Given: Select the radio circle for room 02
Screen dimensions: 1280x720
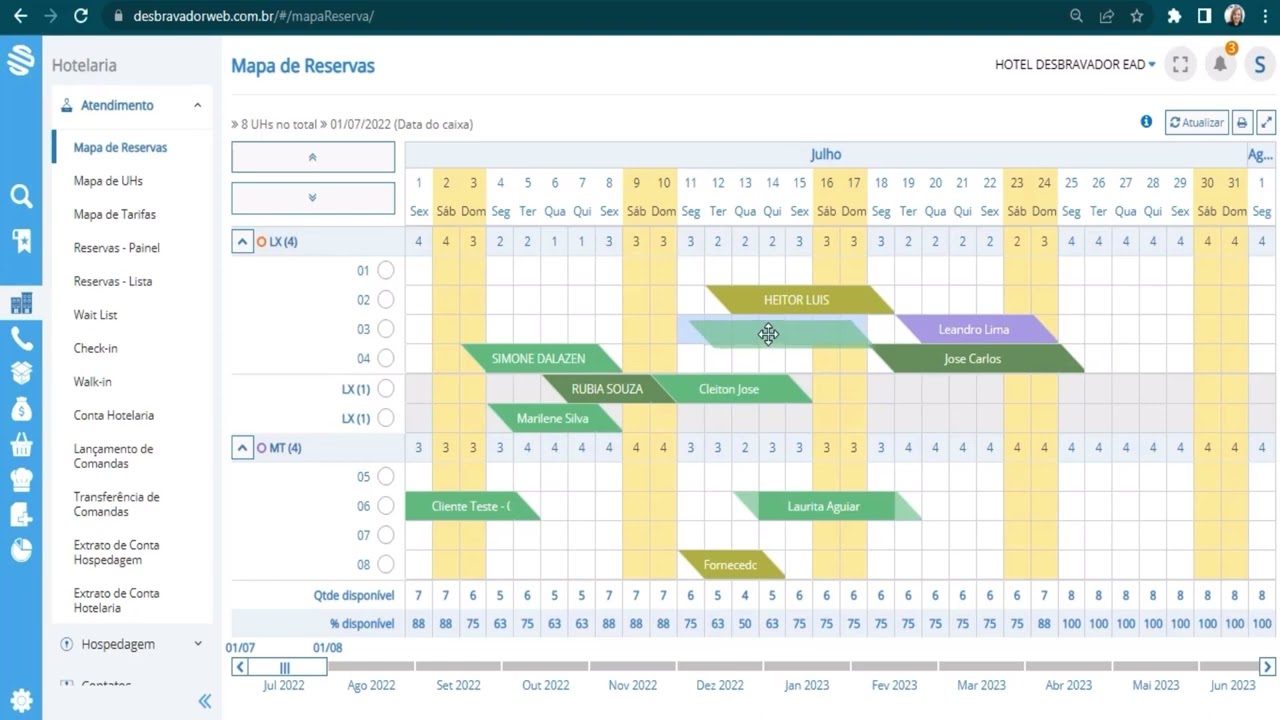Looking at the screenshot, I should [386, 299].
